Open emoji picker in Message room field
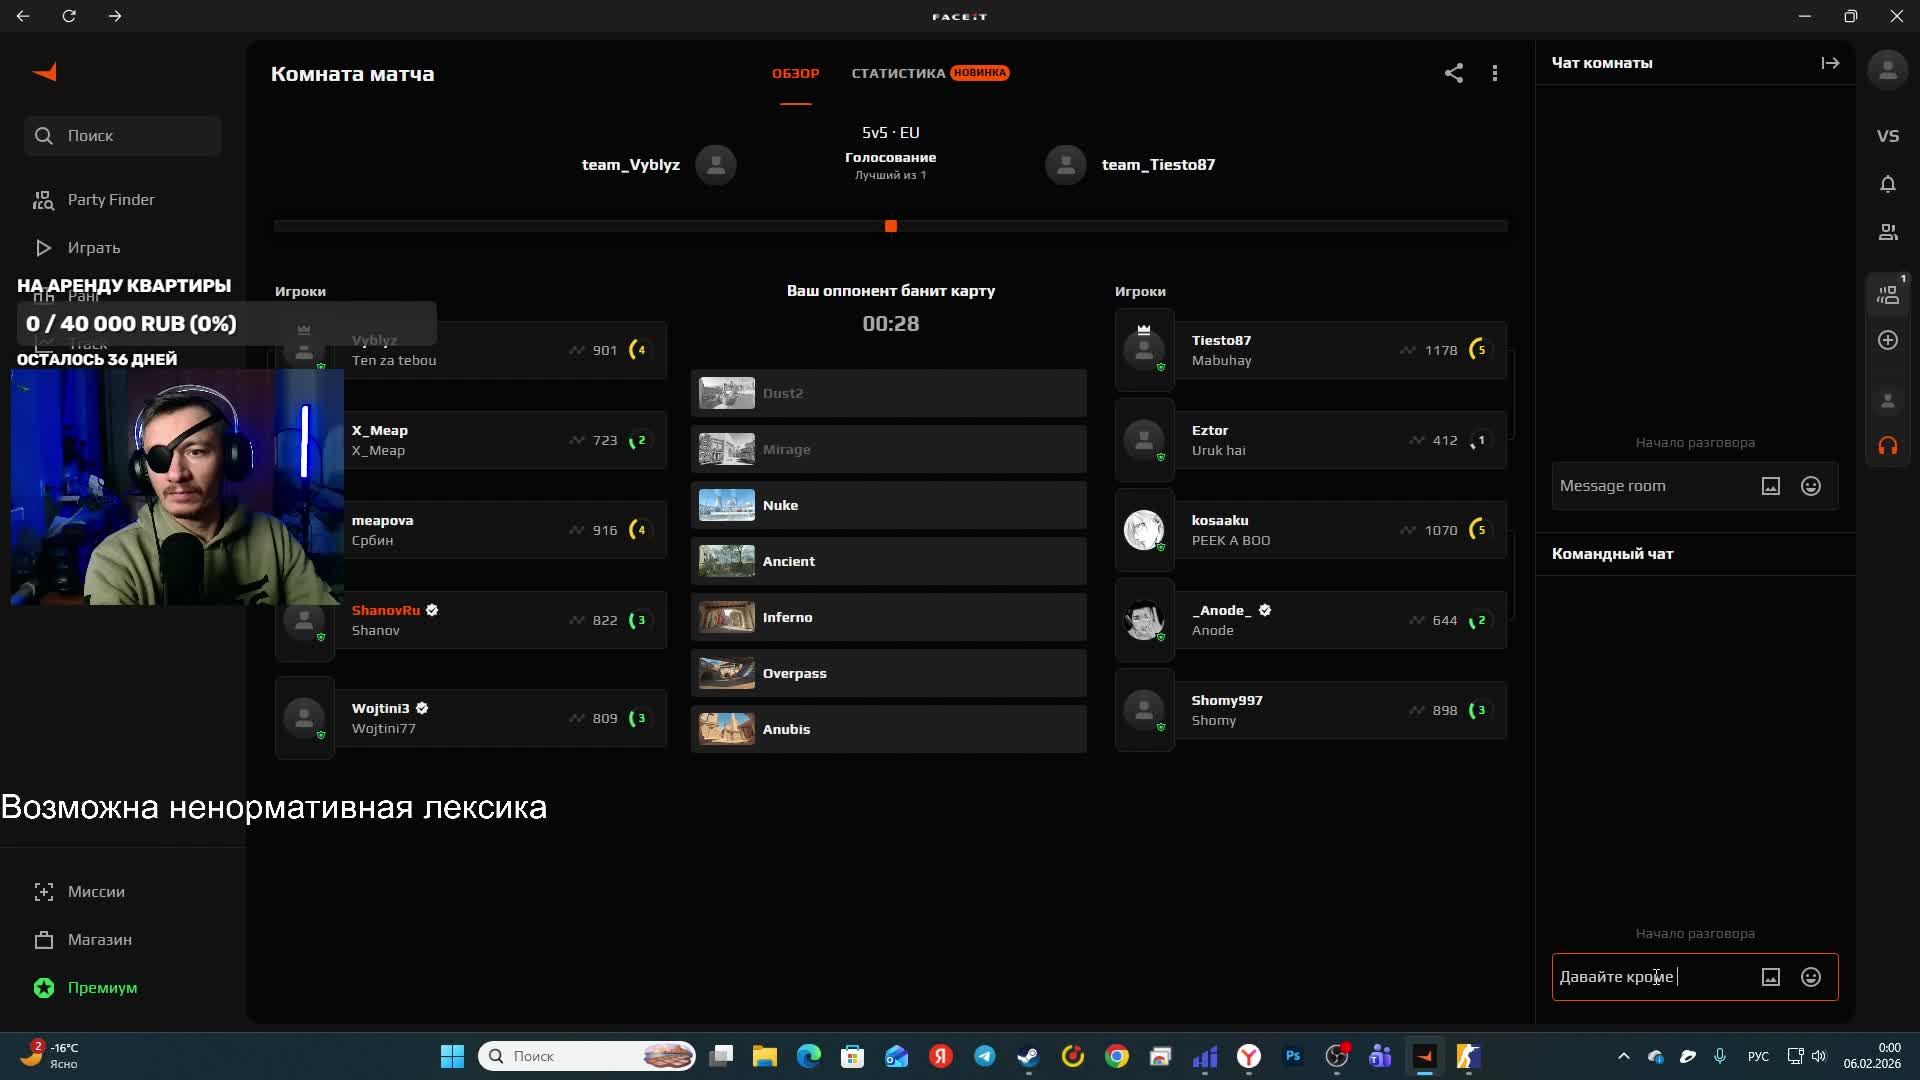 (x=1810, y=486)
